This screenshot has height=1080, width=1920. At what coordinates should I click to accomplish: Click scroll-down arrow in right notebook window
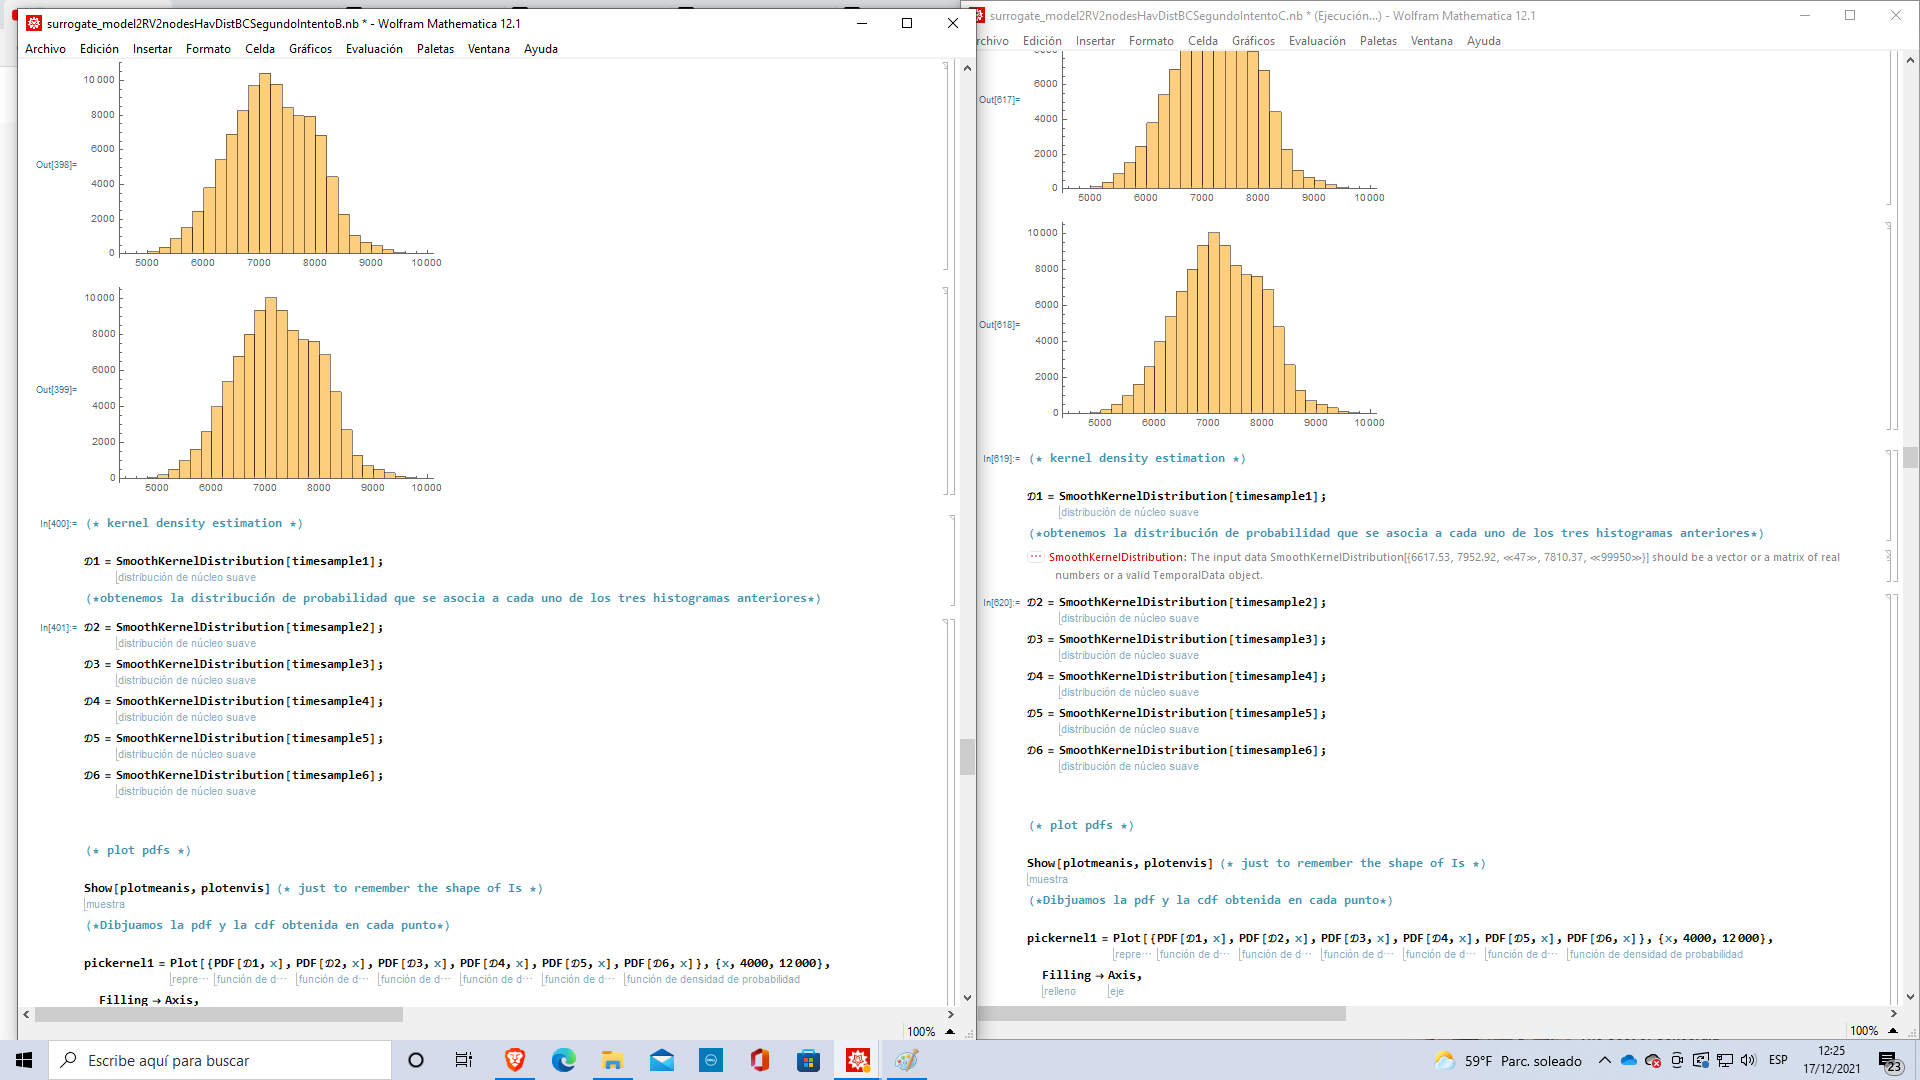pyautogui.click(x=1910, y=996)
